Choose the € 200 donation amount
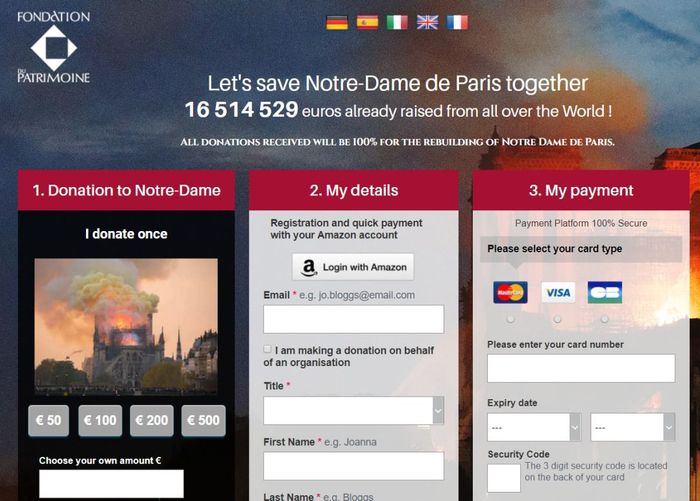Viewport: 700px width, 501px height. 152,420
